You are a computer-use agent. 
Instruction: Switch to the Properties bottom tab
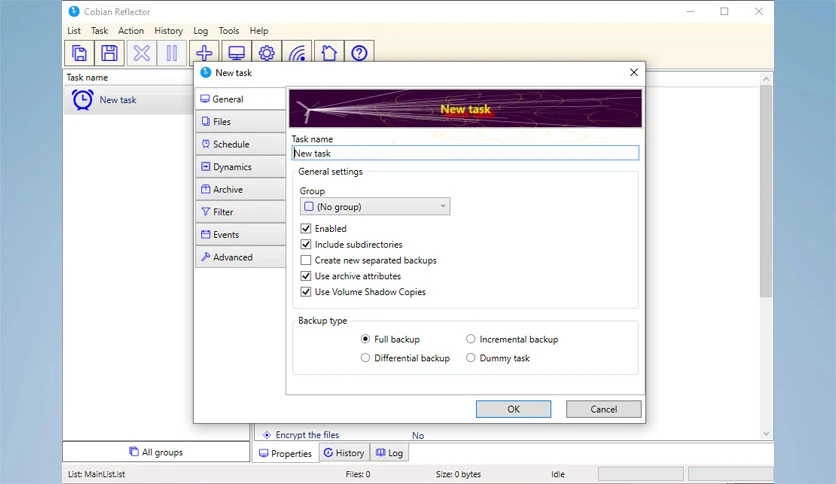tap(286, 453)
